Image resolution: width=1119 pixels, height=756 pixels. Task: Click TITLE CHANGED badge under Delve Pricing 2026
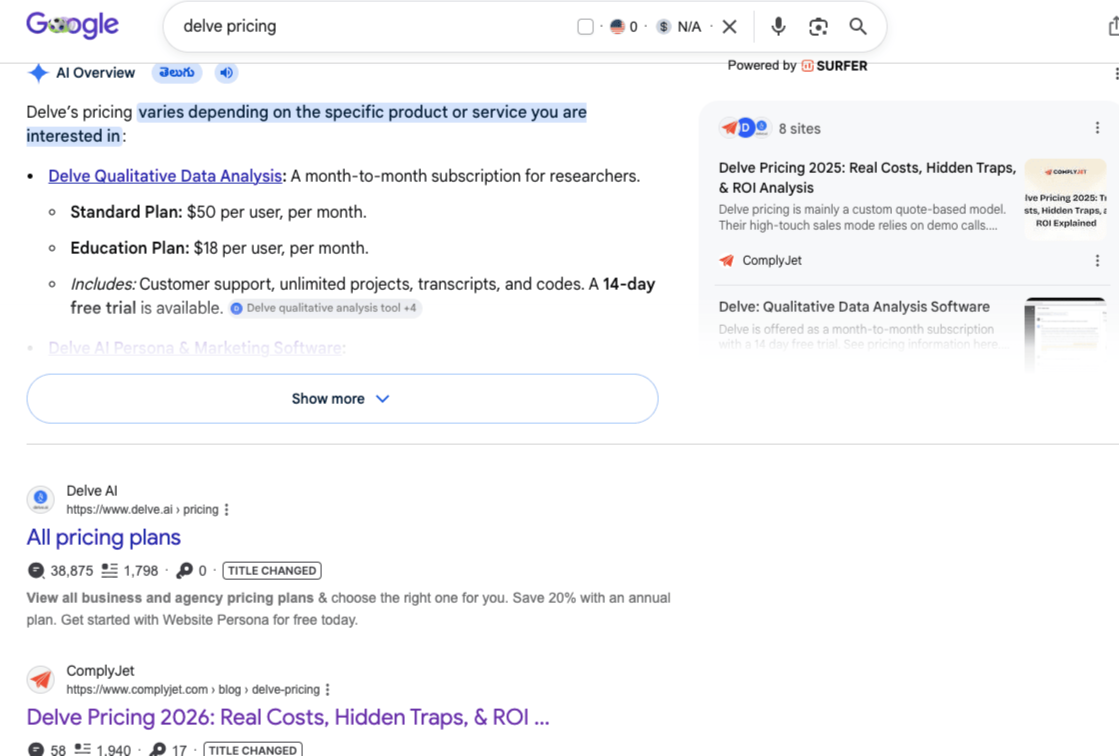(253, 750)
